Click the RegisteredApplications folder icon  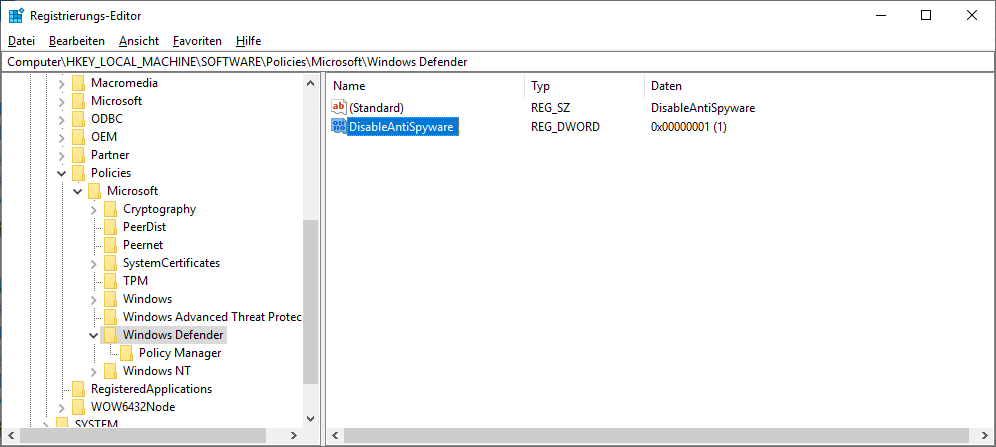pos(78,389)
